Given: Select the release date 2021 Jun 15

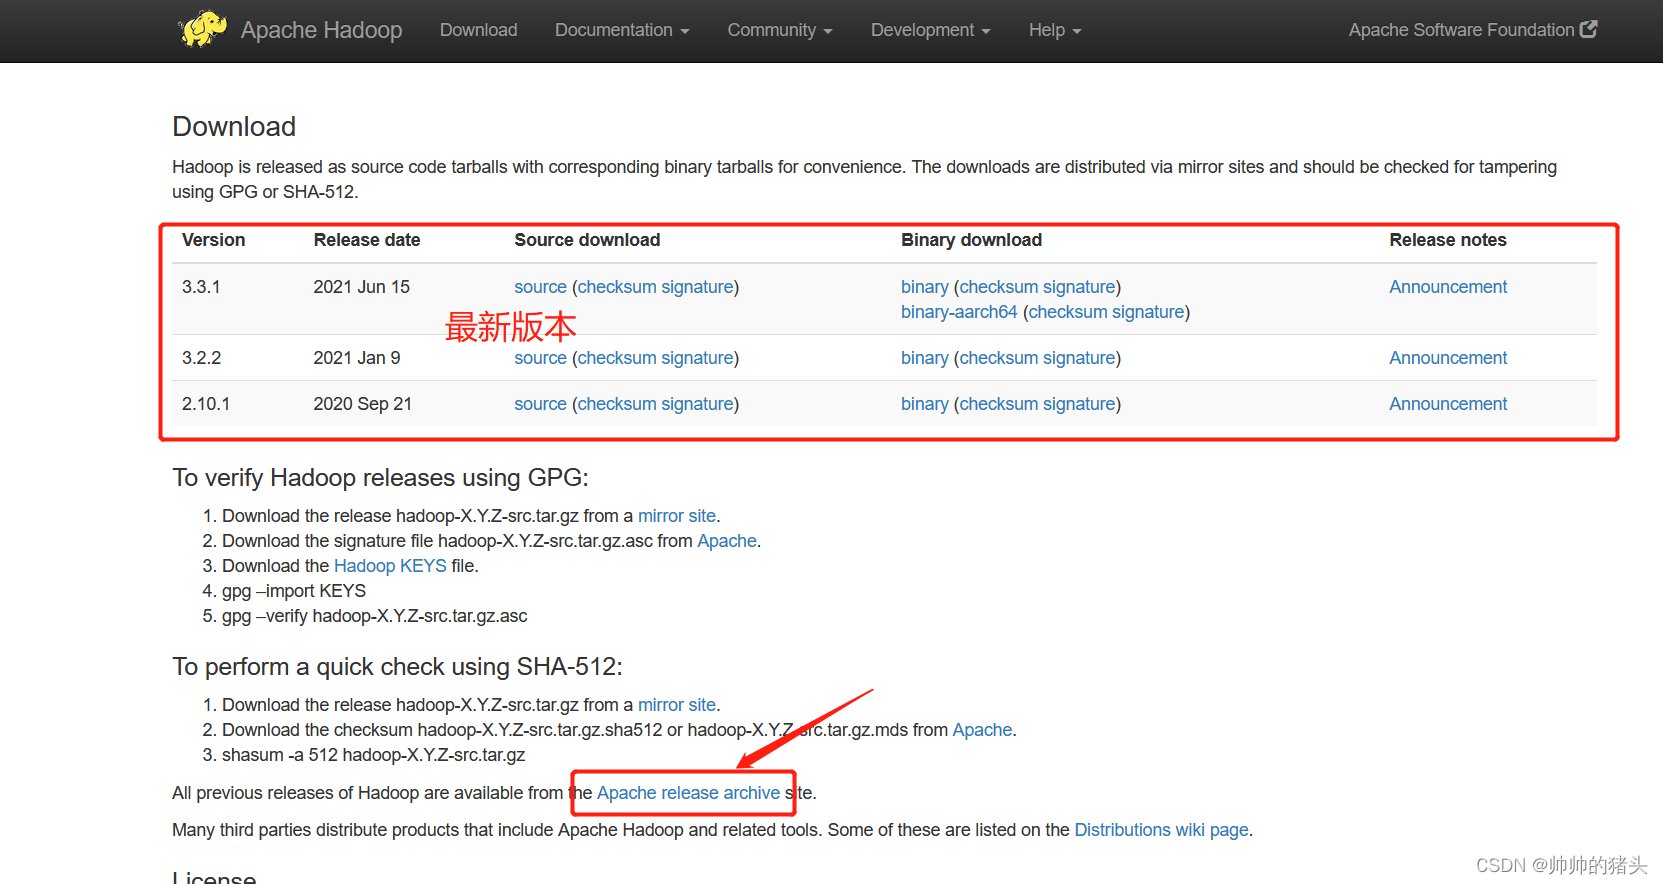Looking at the screenshot, I should point(362,287).
